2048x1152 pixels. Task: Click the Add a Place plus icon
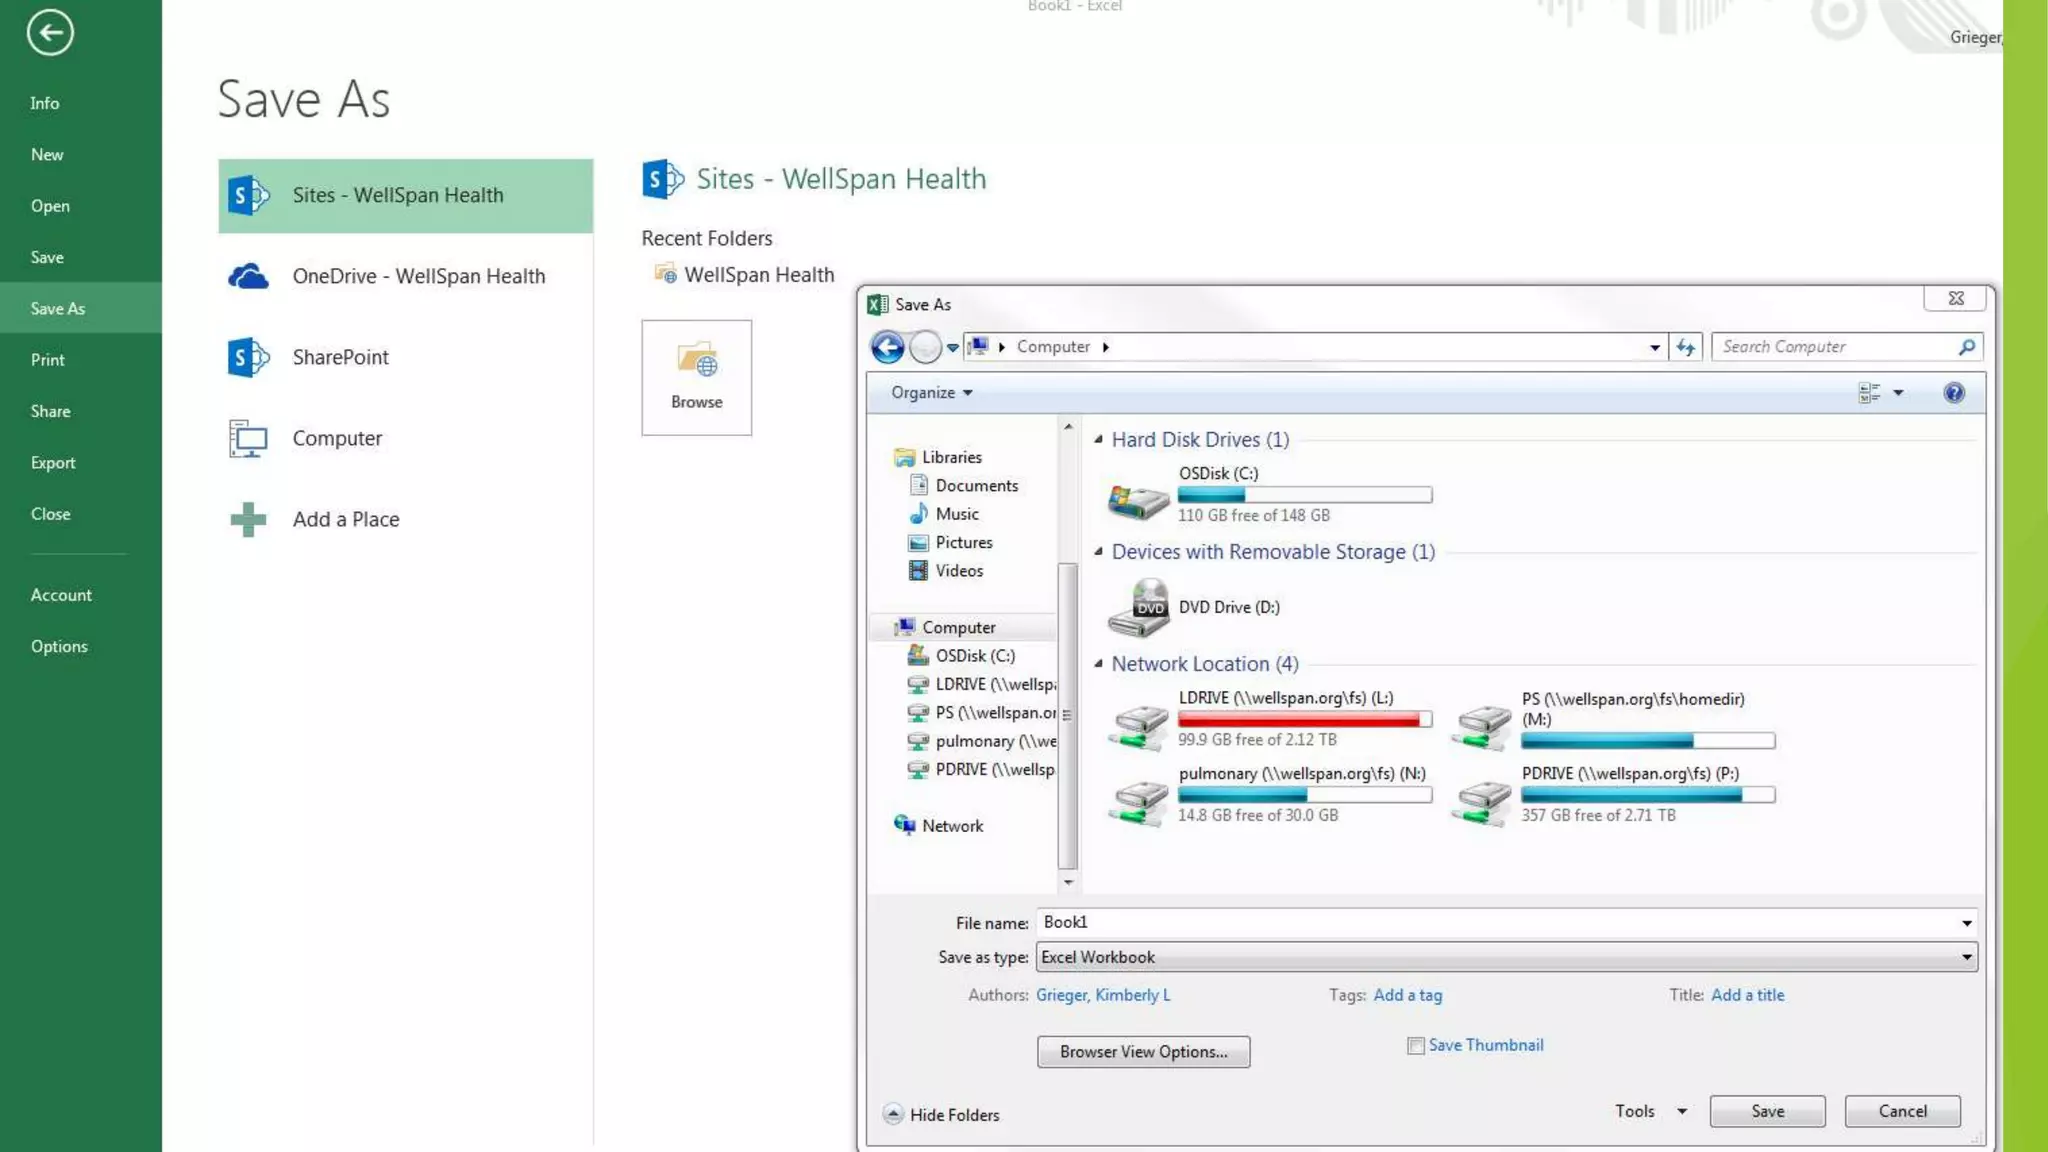pos(248,519)
